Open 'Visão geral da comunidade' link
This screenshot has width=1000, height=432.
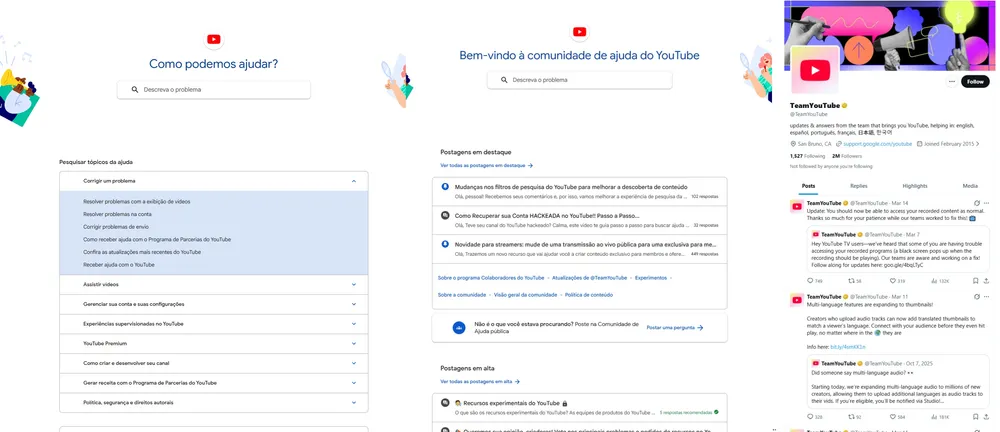[526, 295]
